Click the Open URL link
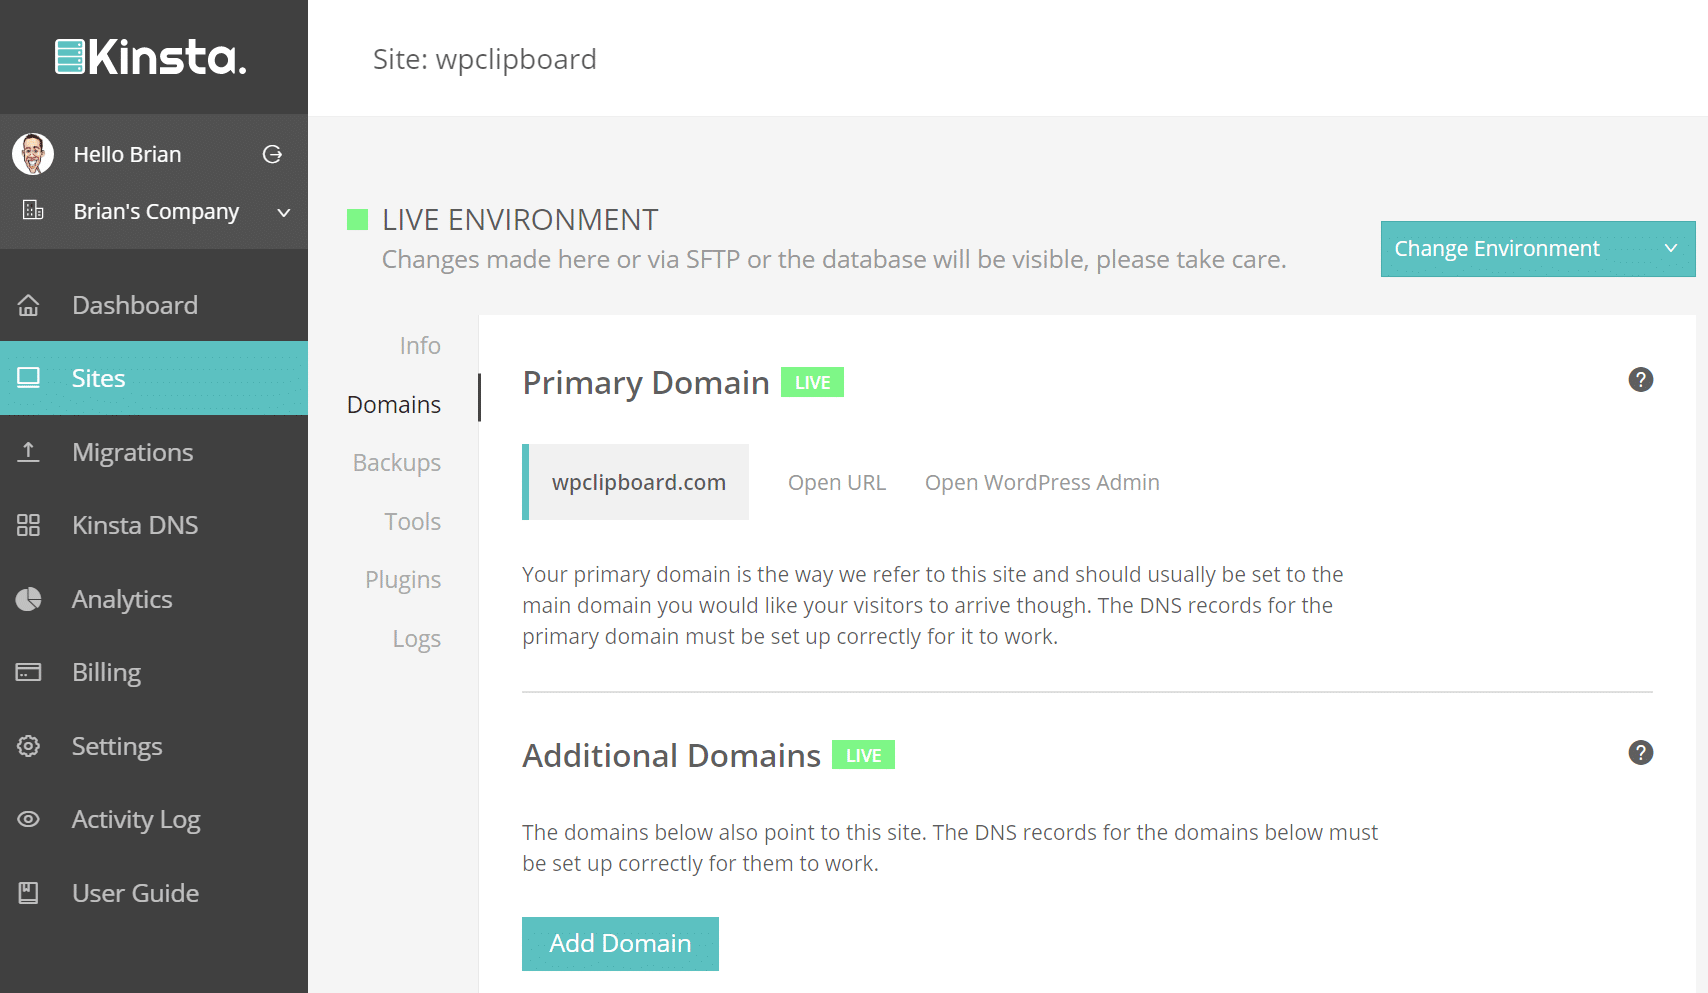The image size is (1708, 993). click(x=837, y=482)
